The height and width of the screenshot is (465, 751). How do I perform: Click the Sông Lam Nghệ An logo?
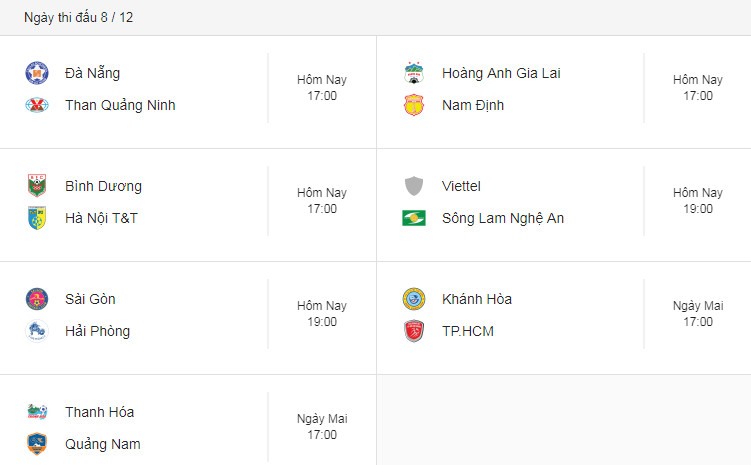click(x=414, y=218)
